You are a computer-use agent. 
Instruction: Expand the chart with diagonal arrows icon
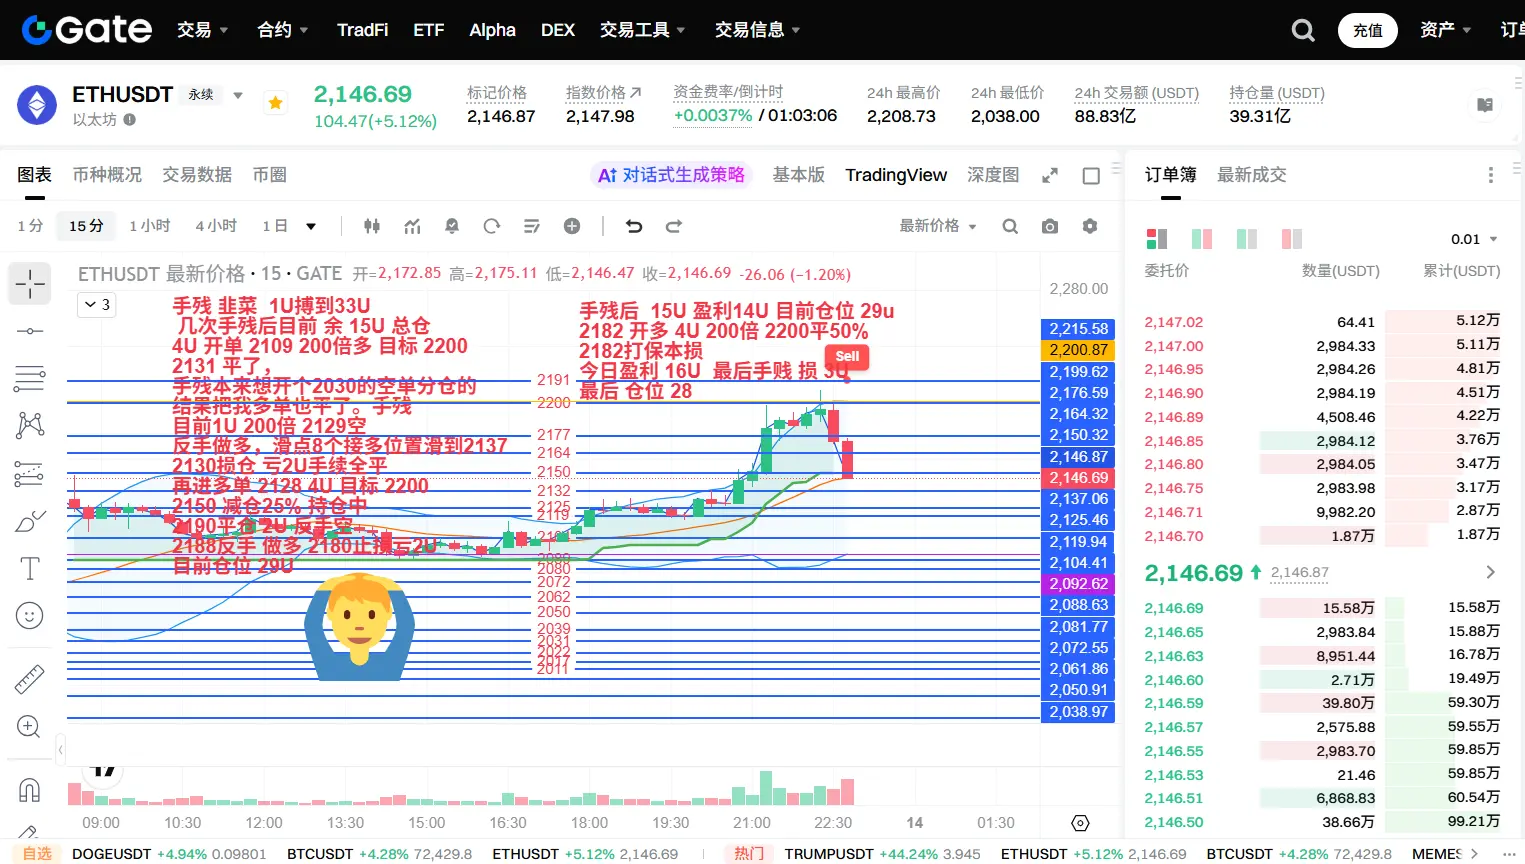click(x=1050, y=176)
